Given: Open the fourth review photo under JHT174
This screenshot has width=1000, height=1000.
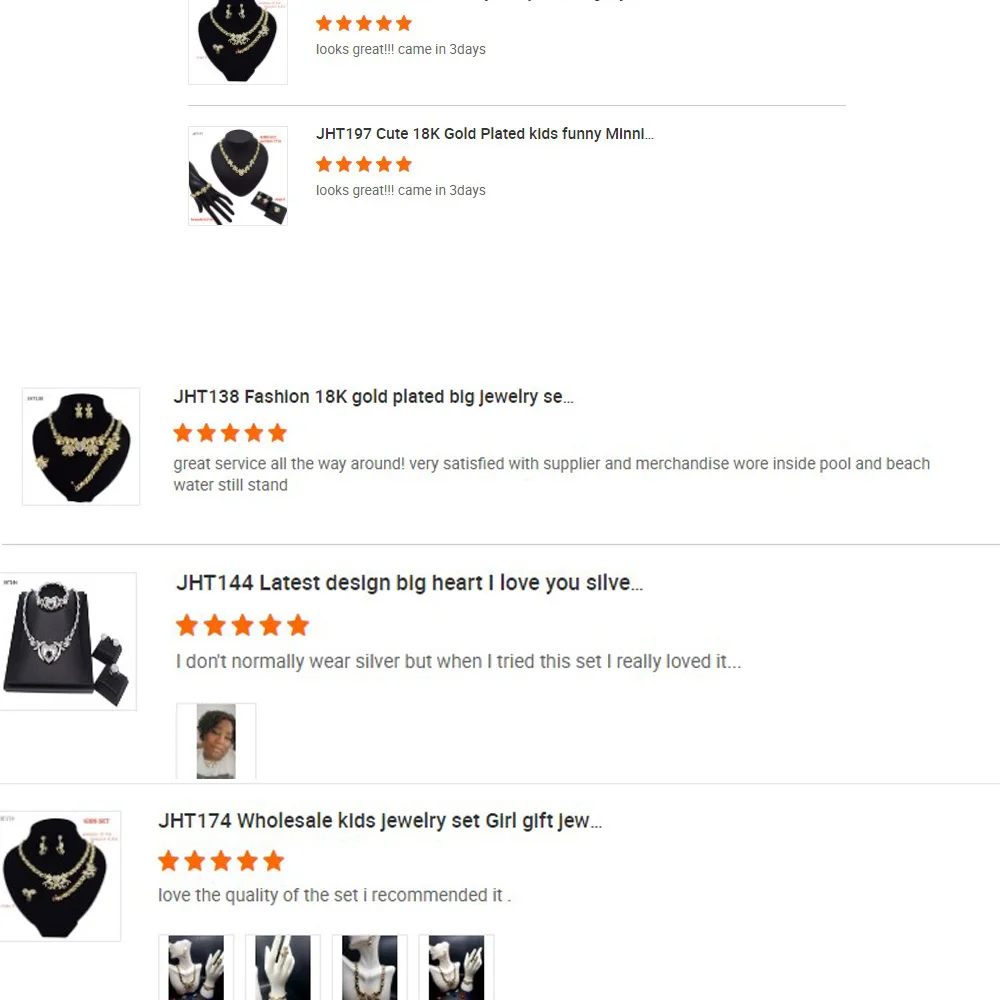Looking at the screenshot, I should point(457,967).
